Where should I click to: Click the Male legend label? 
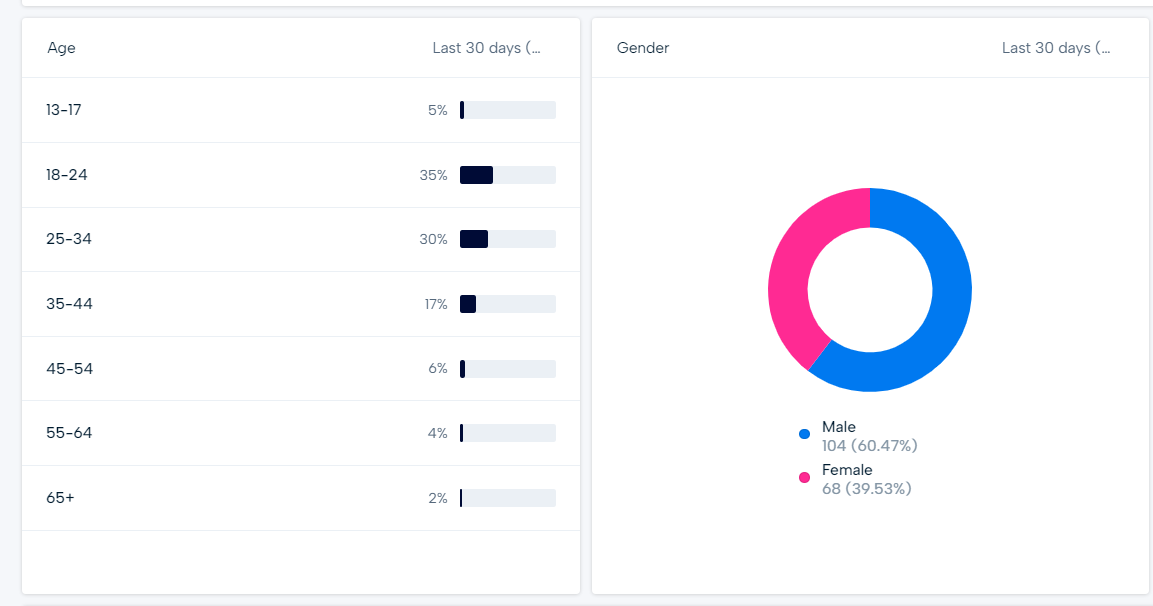click(839, 427)
